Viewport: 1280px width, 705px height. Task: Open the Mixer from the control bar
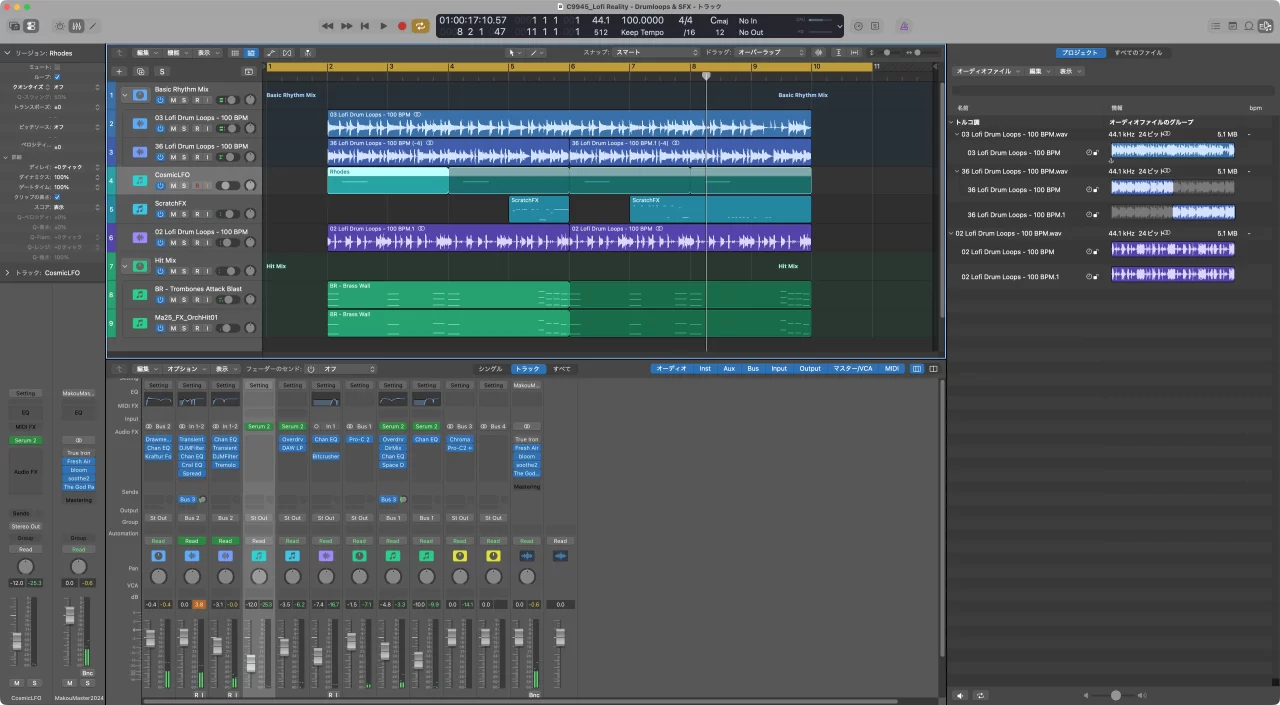[75, 26]
